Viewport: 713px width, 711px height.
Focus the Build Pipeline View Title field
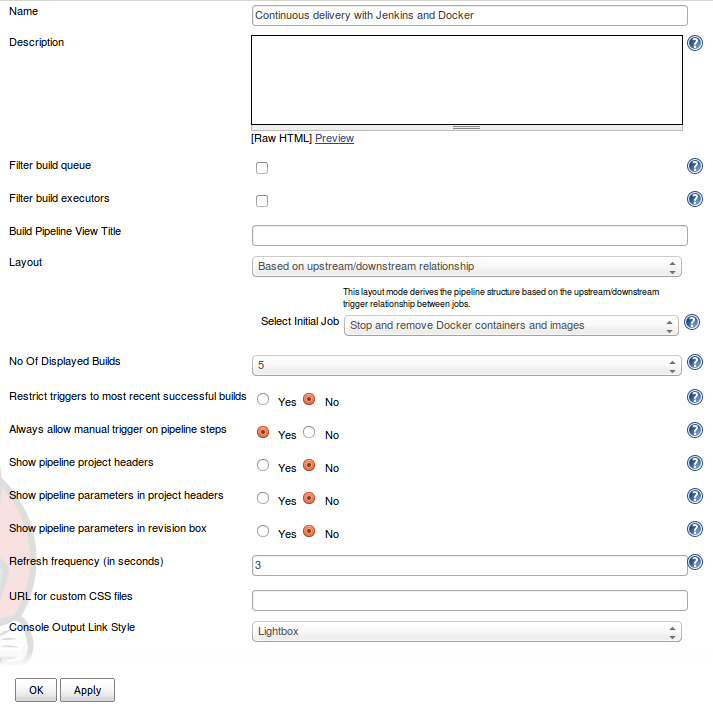(470, 235)
